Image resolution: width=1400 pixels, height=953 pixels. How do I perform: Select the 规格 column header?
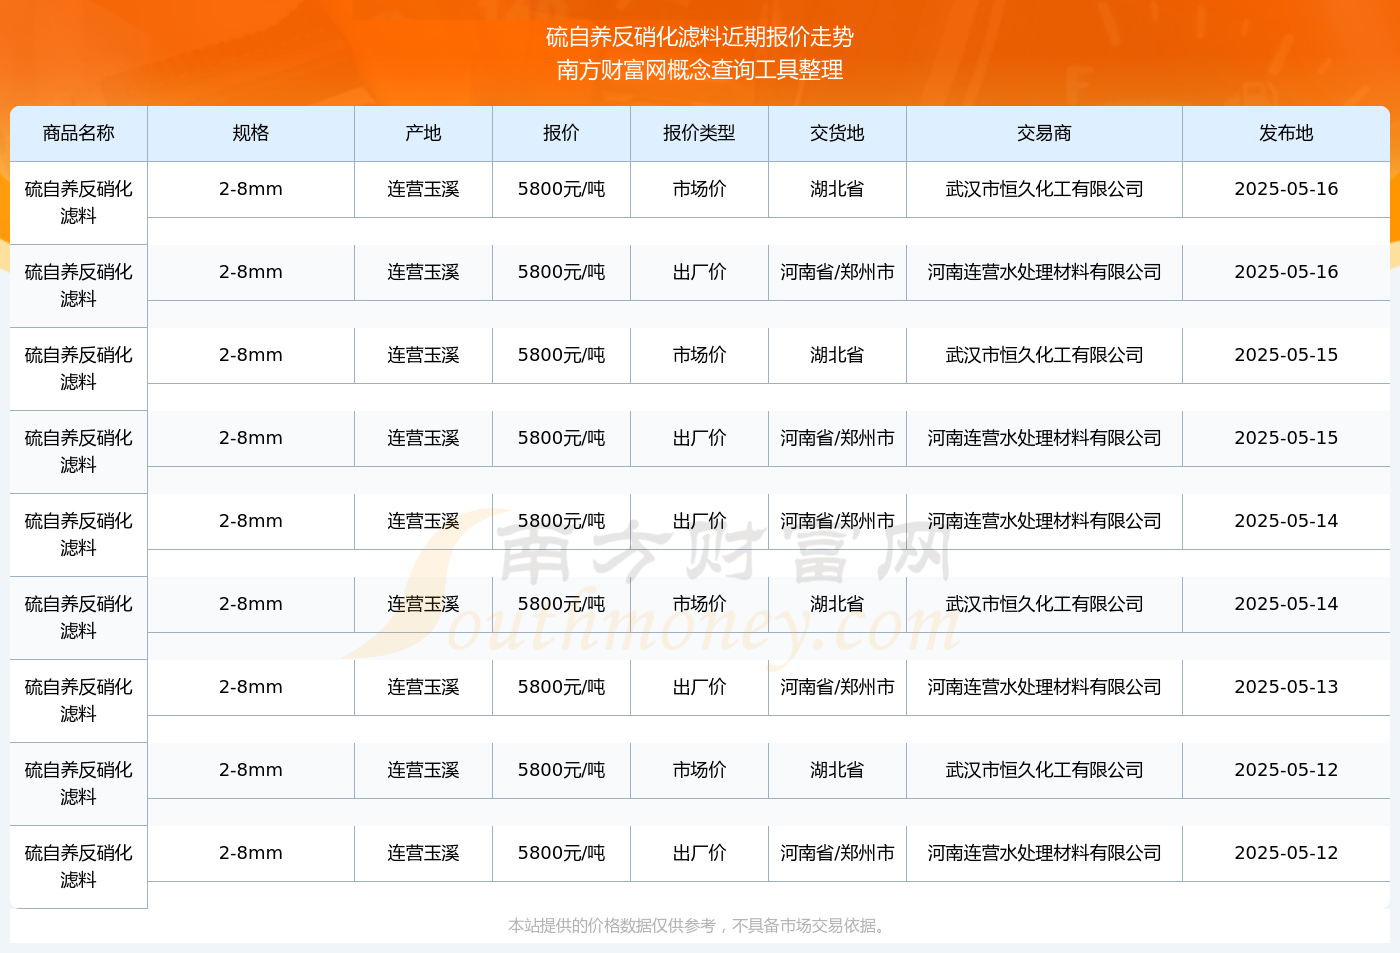(x=251, y=133)
